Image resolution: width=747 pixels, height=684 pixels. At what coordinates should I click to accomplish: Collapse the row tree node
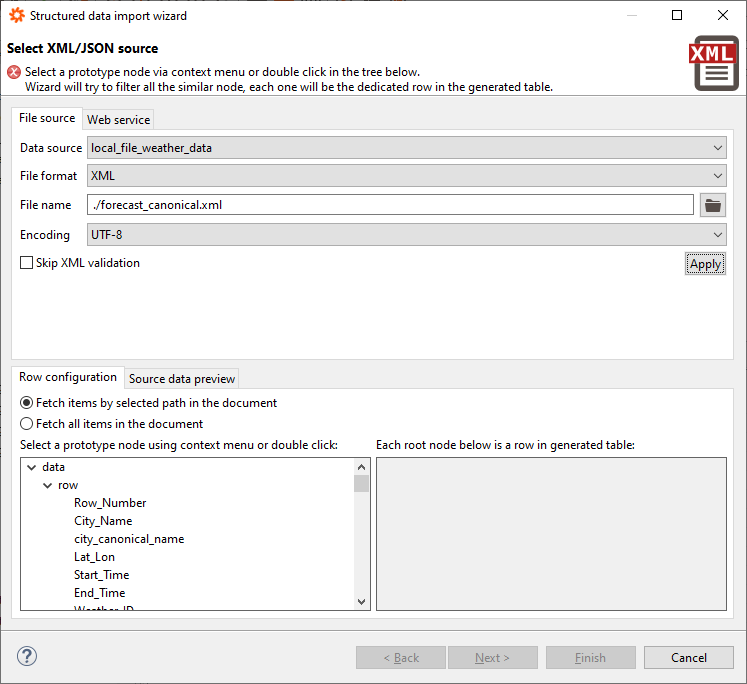(47, 485)
